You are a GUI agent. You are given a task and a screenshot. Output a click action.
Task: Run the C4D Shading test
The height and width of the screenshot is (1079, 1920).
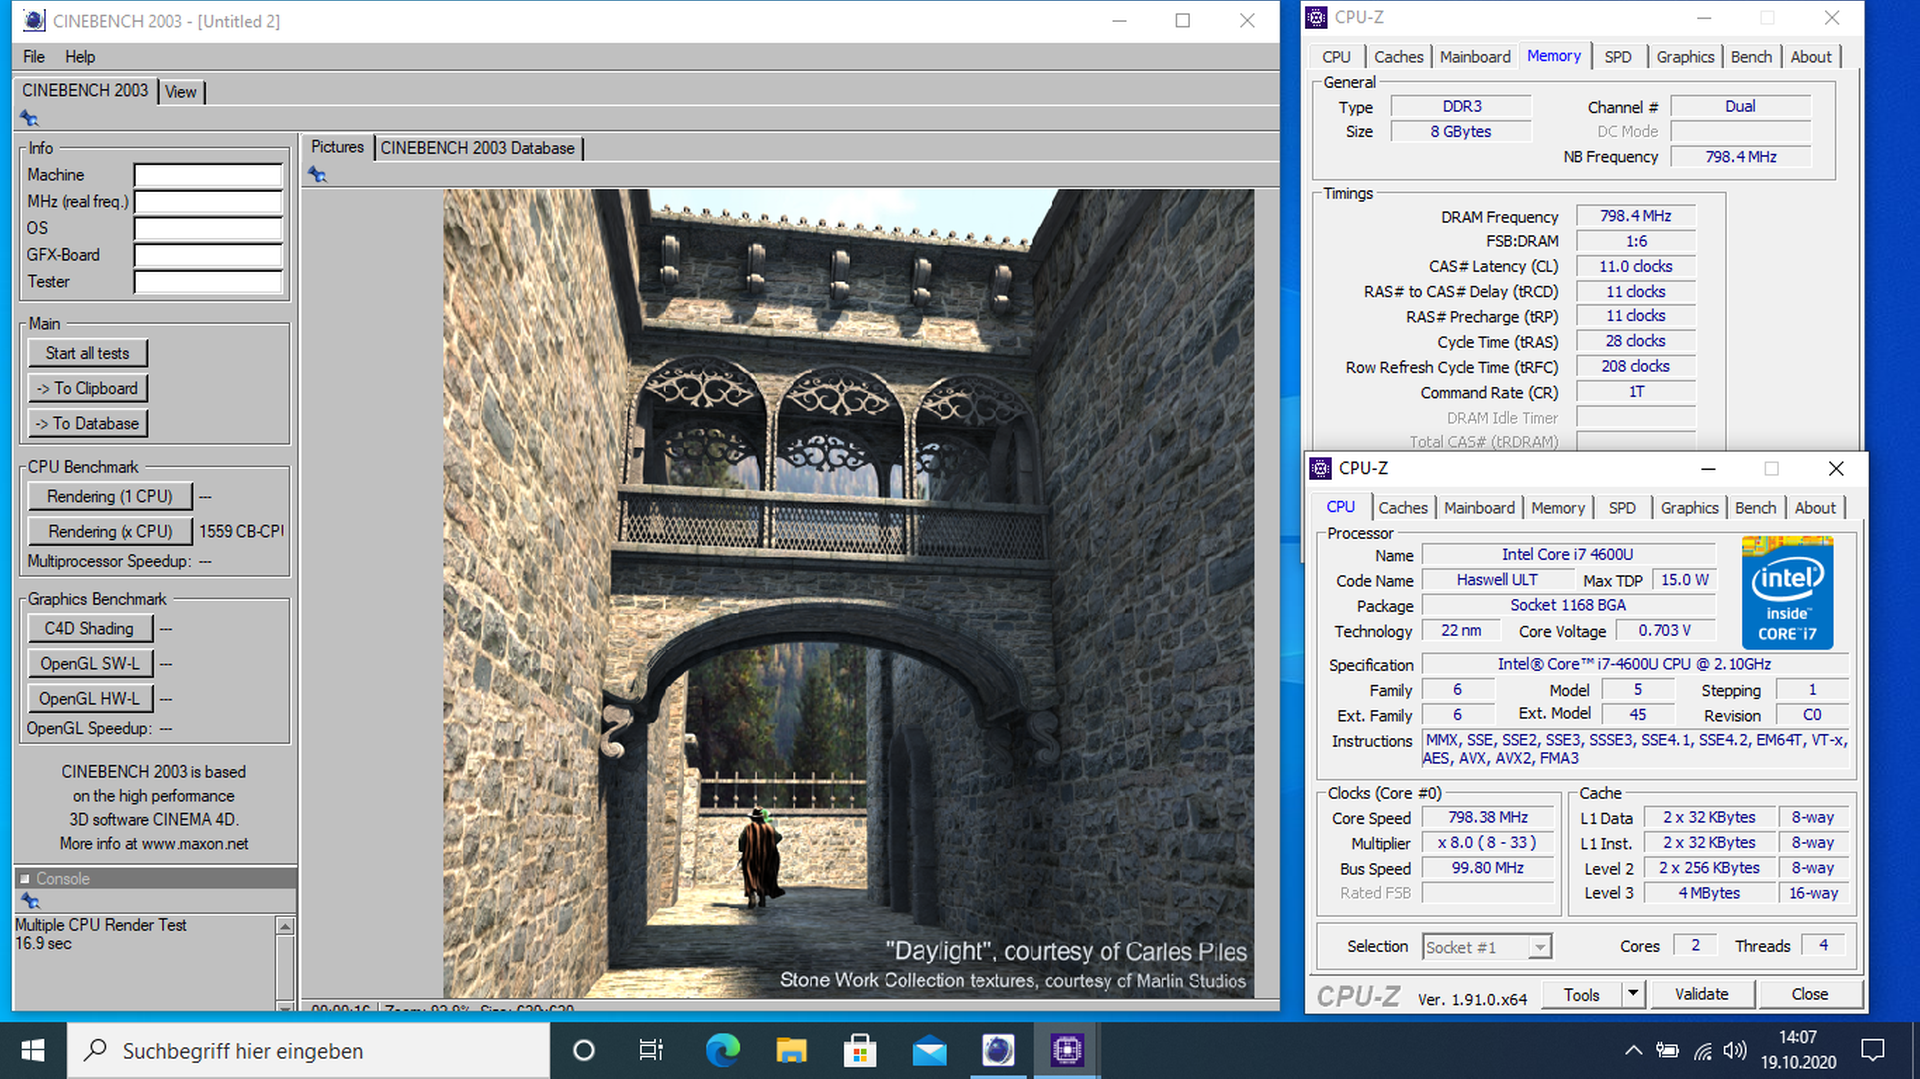coord(90,628)
